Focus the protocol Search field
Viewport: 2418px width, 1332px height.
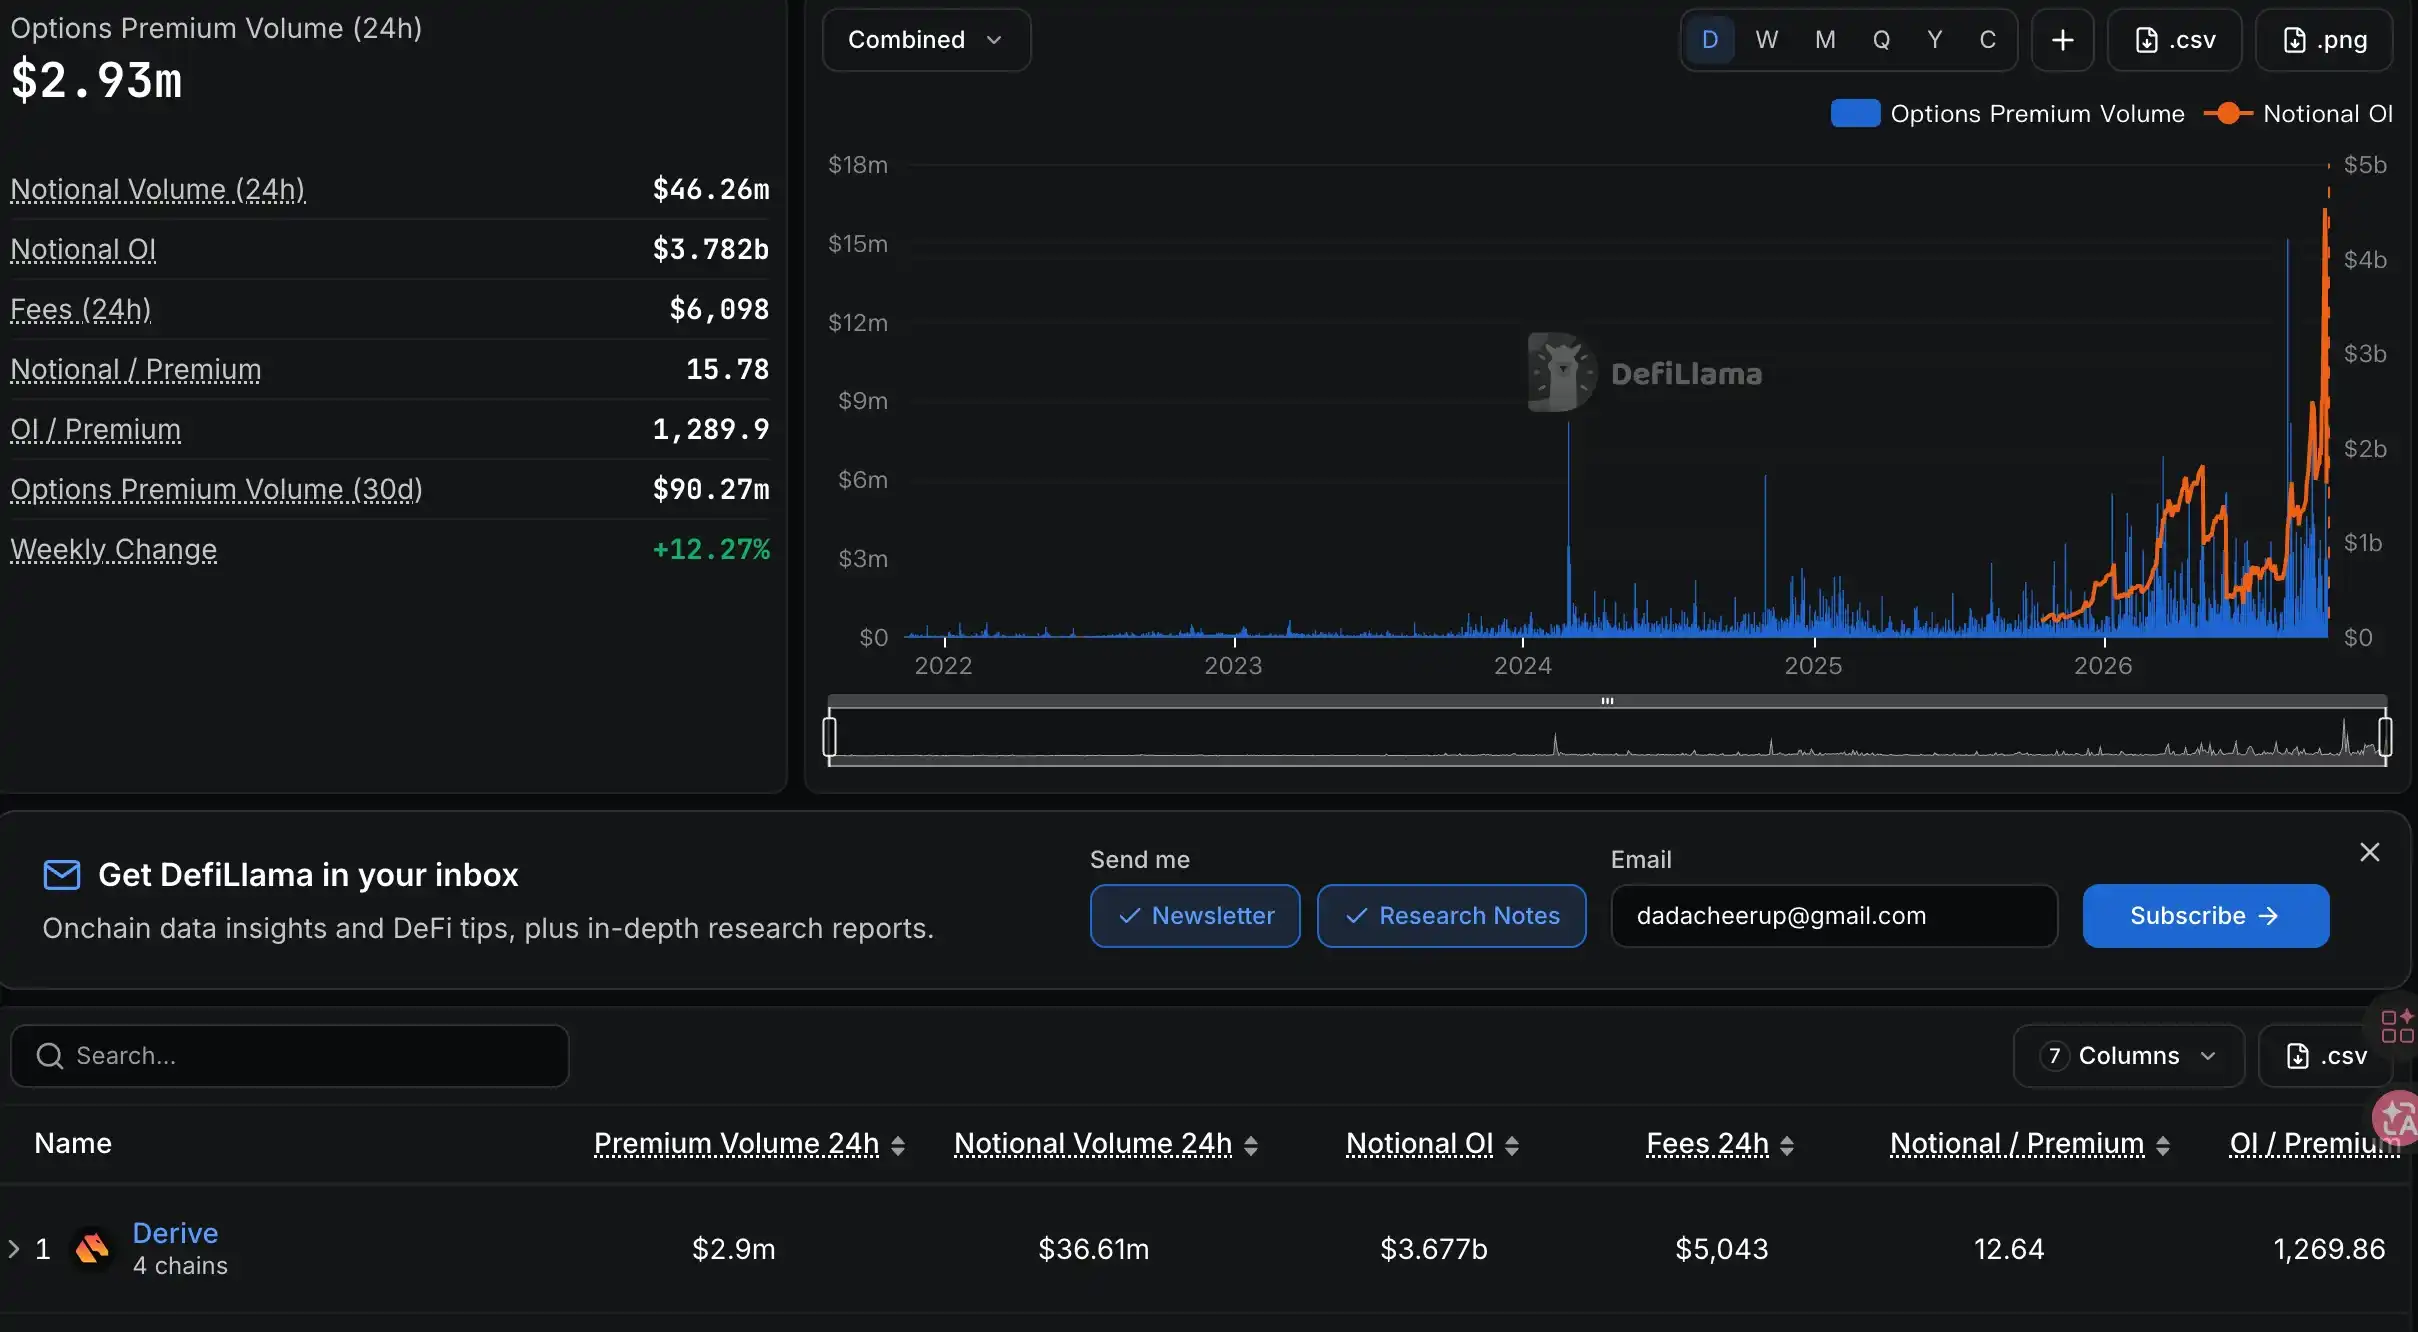click(290, 1056)
